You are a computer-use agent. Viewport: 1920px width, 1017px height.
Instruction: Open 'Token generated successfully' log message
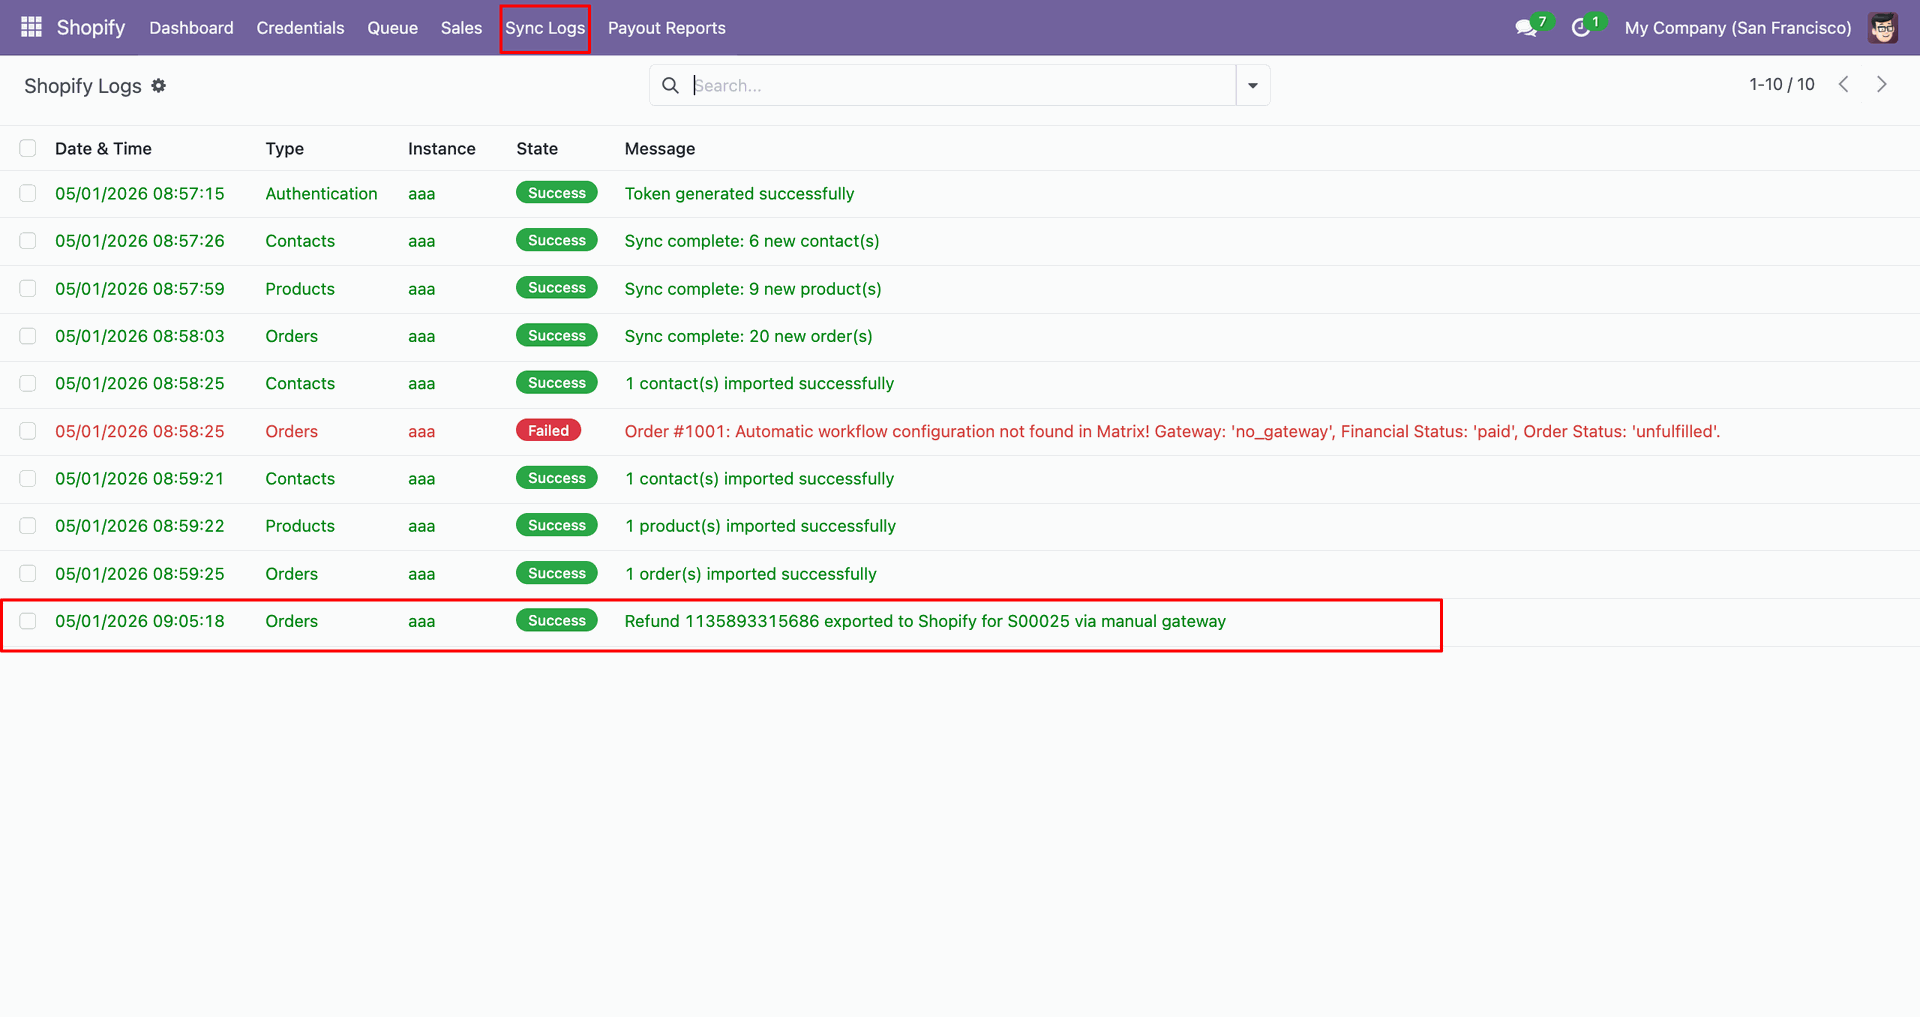click(739, 193)
